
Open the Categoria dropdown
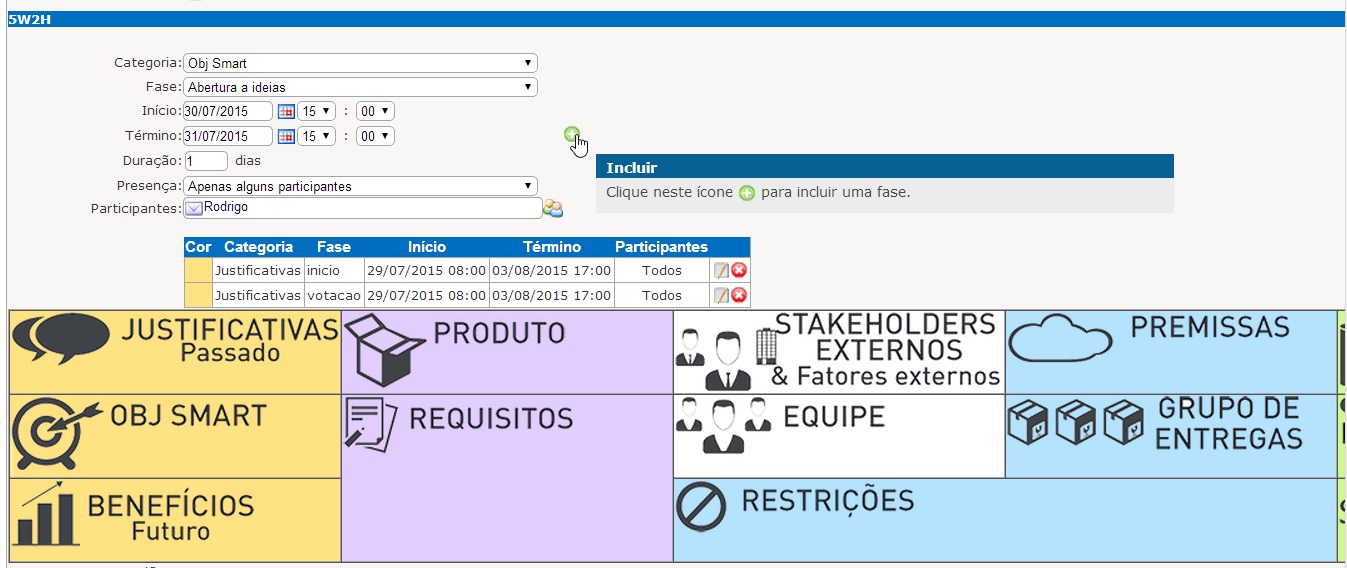coord(360,63)
